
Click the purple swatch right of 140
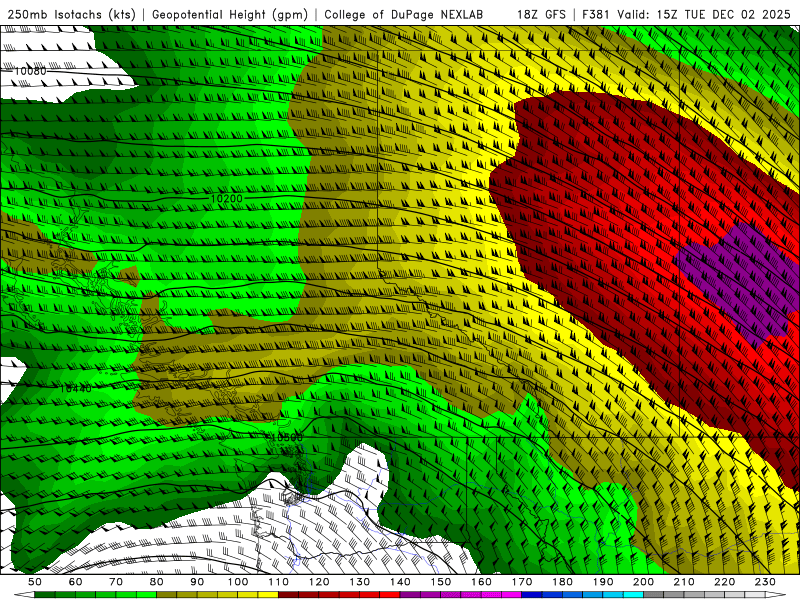point(410,595)
